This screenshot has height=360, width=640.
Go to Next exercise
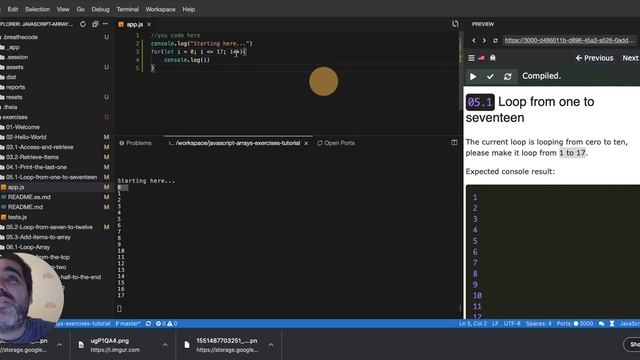[x=631, y=58]
